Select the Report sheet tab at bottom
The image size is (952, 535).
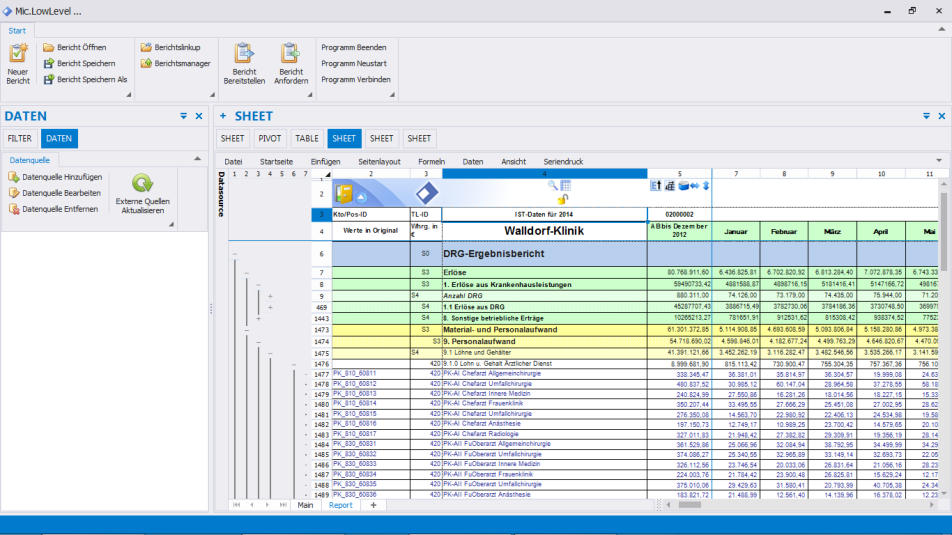click(x=341, y=505)
